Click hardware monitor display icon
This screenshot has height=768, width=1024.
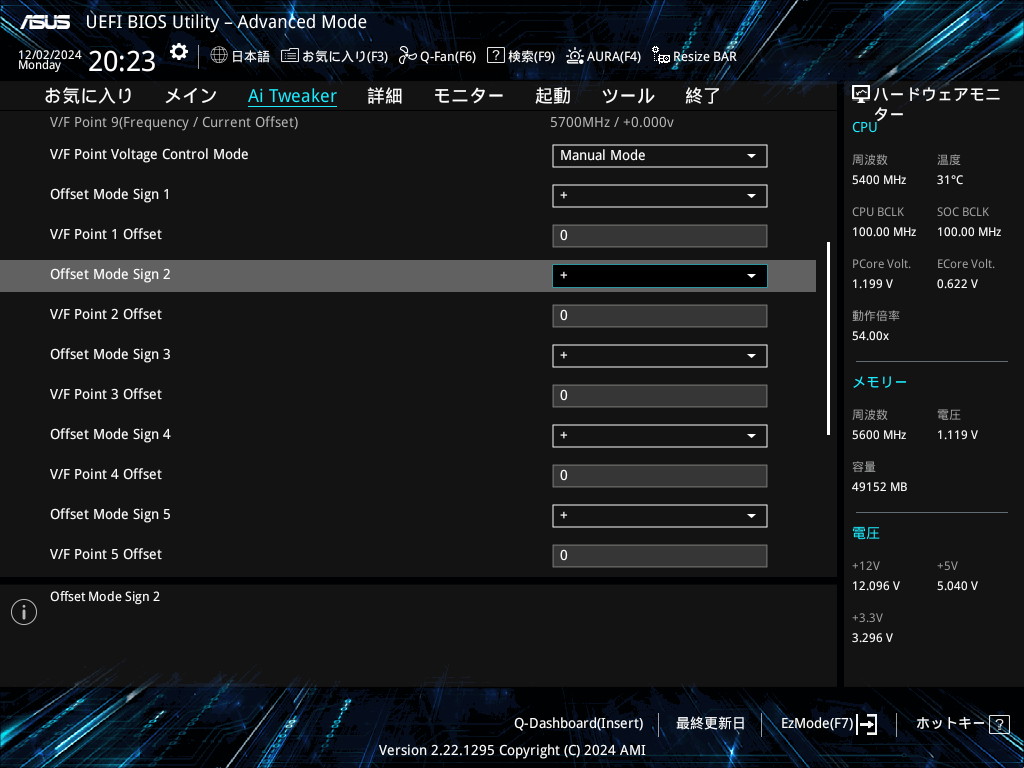(x=861, y=95)
